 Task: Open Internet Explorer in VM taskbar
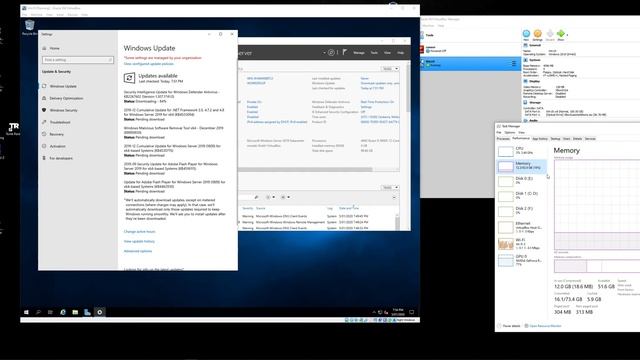(x=63, y=312)
